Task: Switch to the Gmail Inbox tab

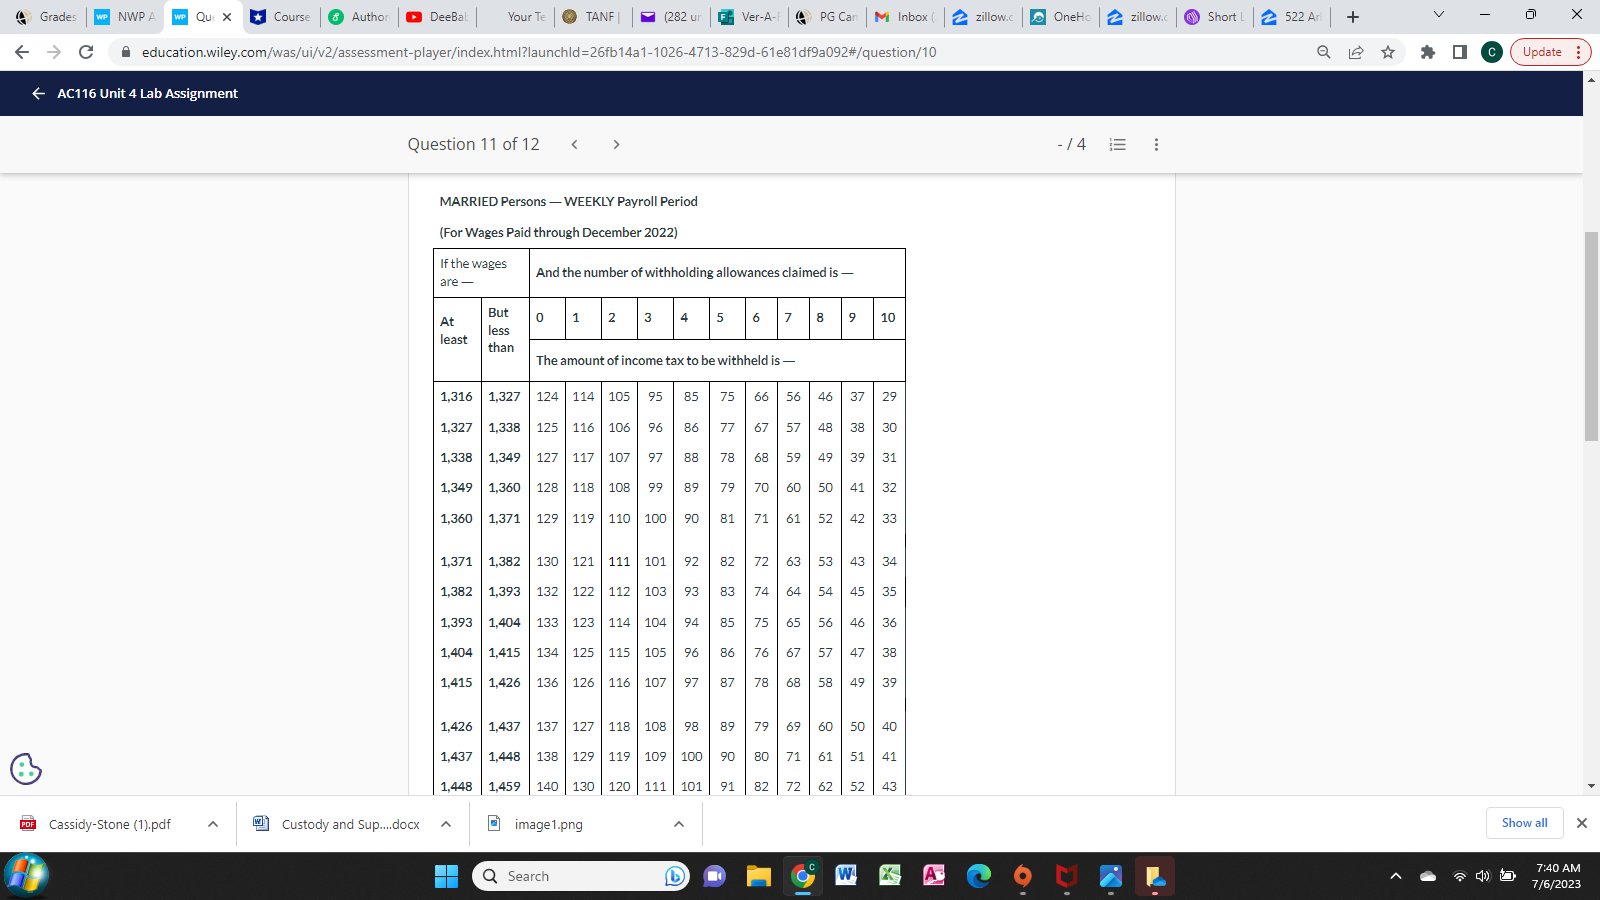Action: [x=905, y=16]
